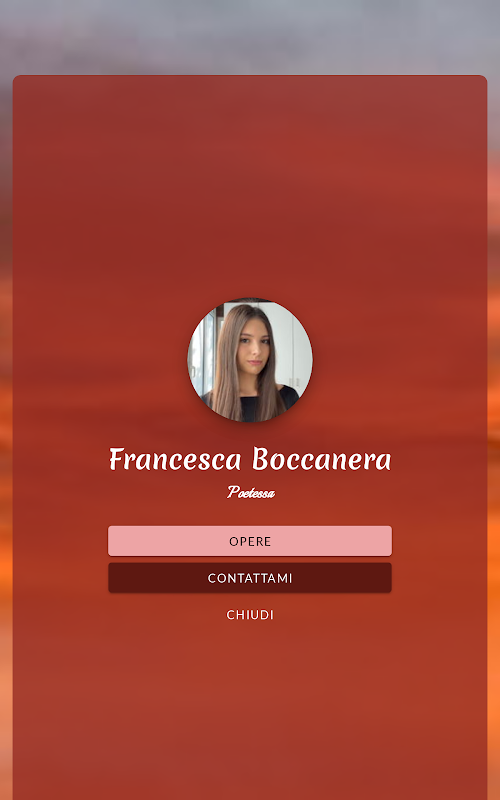
Task: Click the empty red area above the photo
Action: [250, 186]
